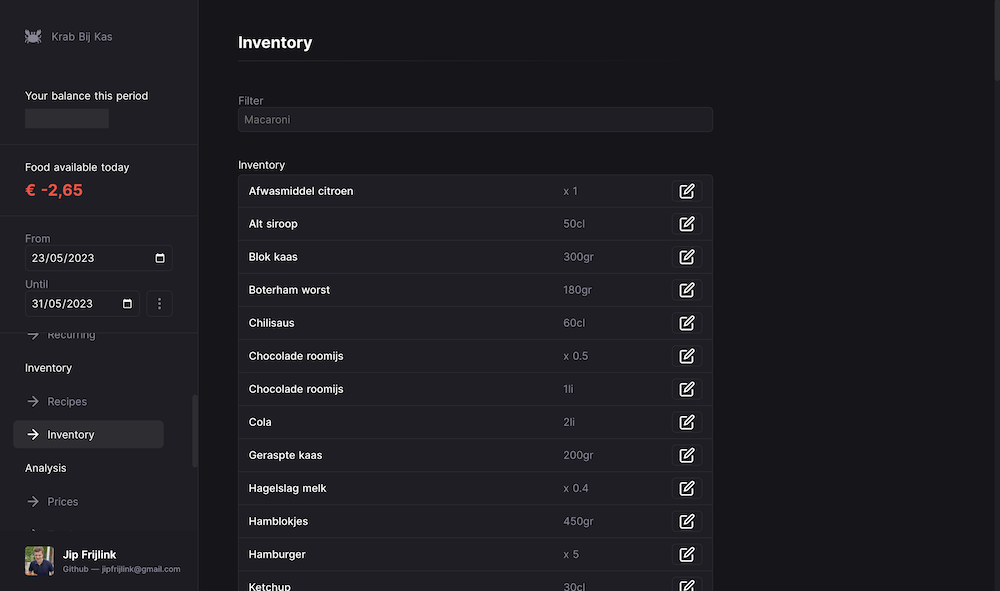
Task: Navigate to the Recurring page
Action: pos(71,335)
